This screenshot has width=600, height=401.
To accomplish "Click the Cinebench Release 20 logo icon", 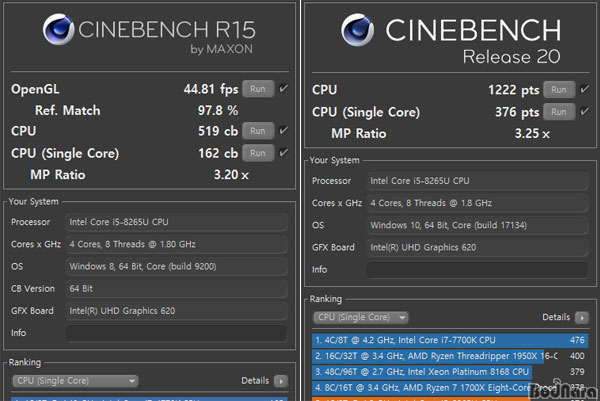I will click(357, 30).
